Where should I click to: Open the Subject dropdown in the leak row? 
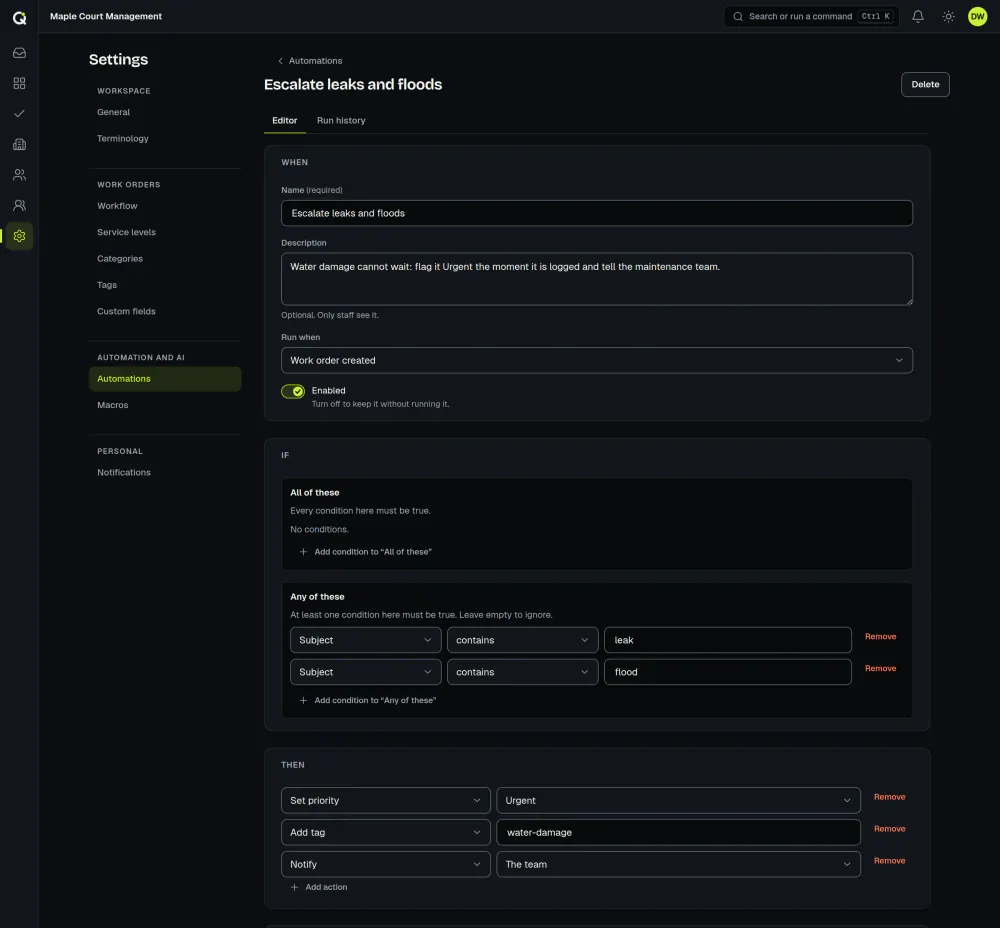pos(365,640)
